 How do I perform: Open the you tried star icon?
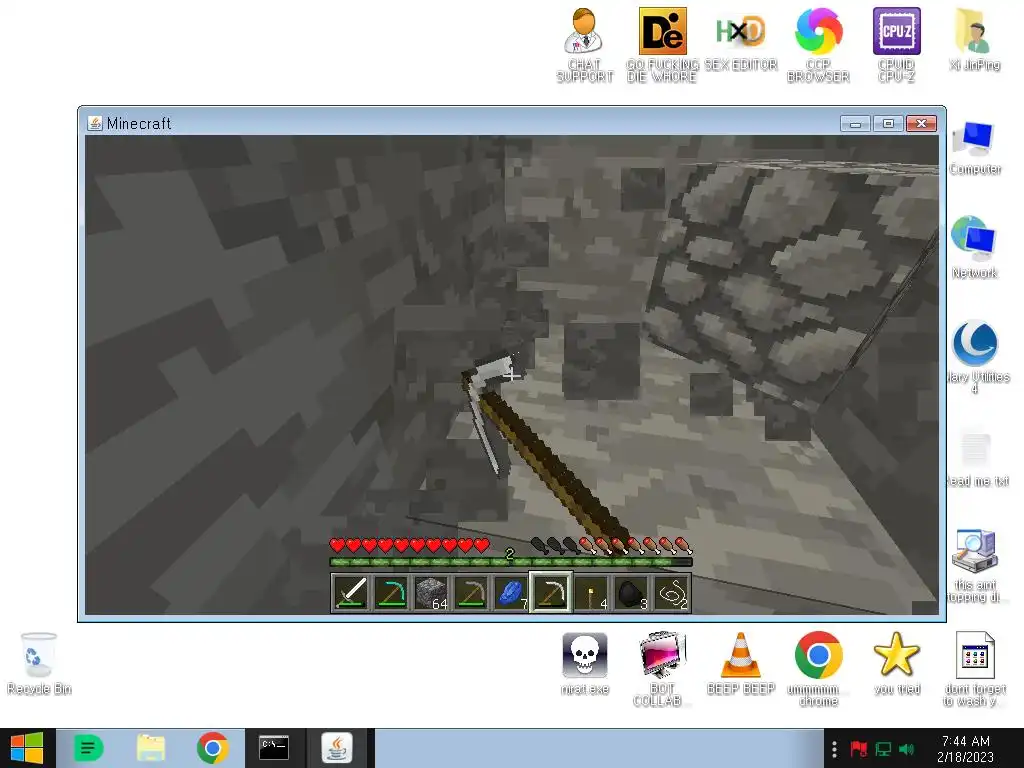[897, 663]
